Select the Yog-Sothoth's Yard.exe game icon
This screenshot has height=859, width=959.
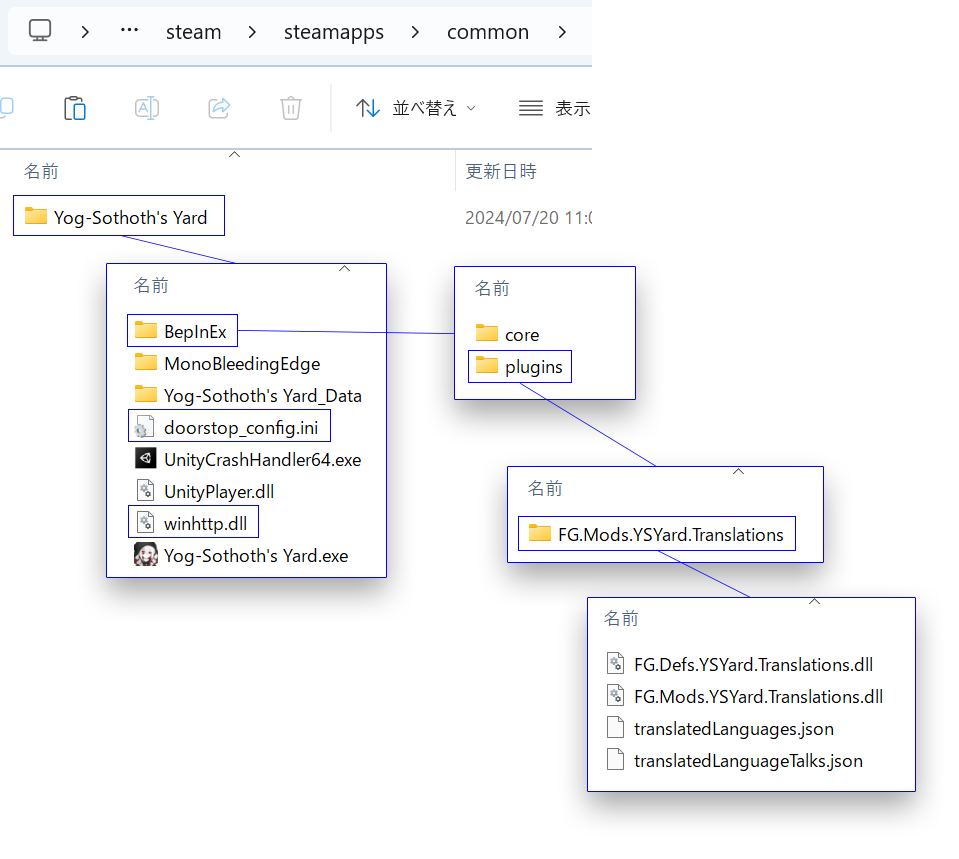pyautogui.click(x=146, y=554)
